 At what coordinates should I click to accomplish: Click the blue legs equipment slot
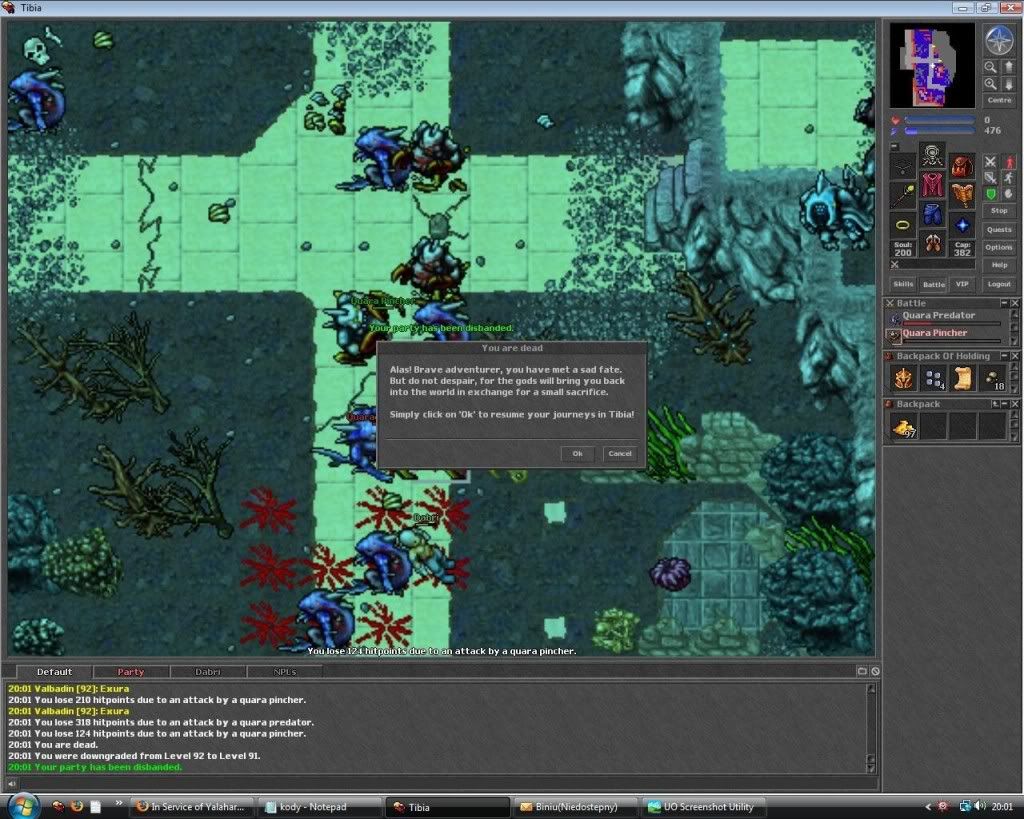click(932, 215)
